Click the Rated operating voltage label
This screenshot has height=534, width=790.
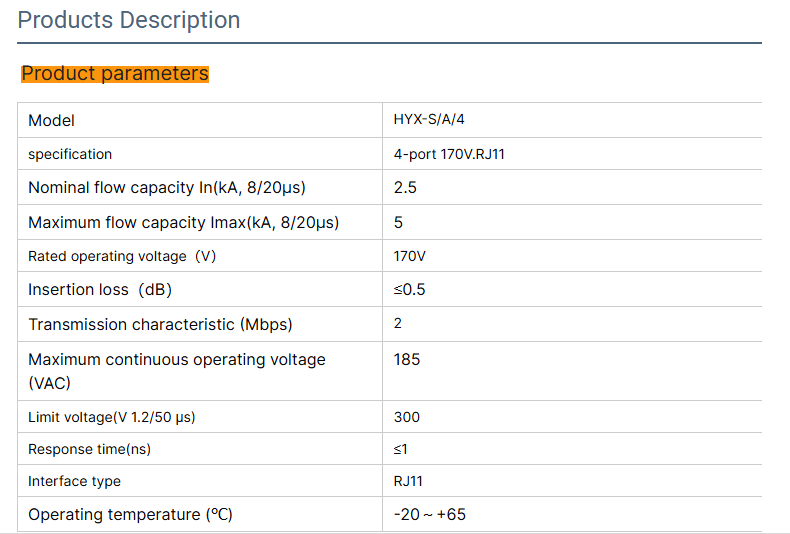(122, 256)
